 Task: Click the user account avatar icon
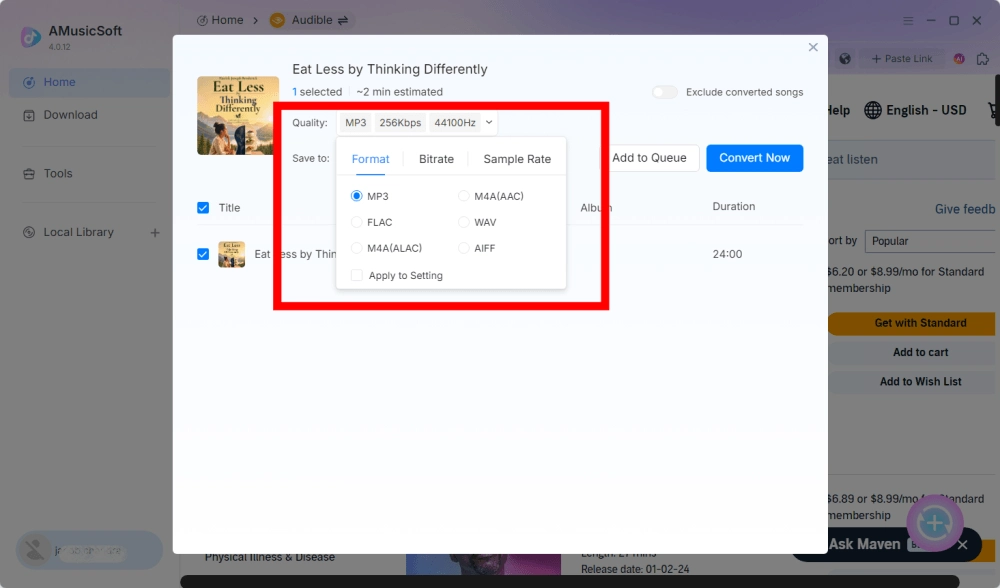(x=34, y=550)
